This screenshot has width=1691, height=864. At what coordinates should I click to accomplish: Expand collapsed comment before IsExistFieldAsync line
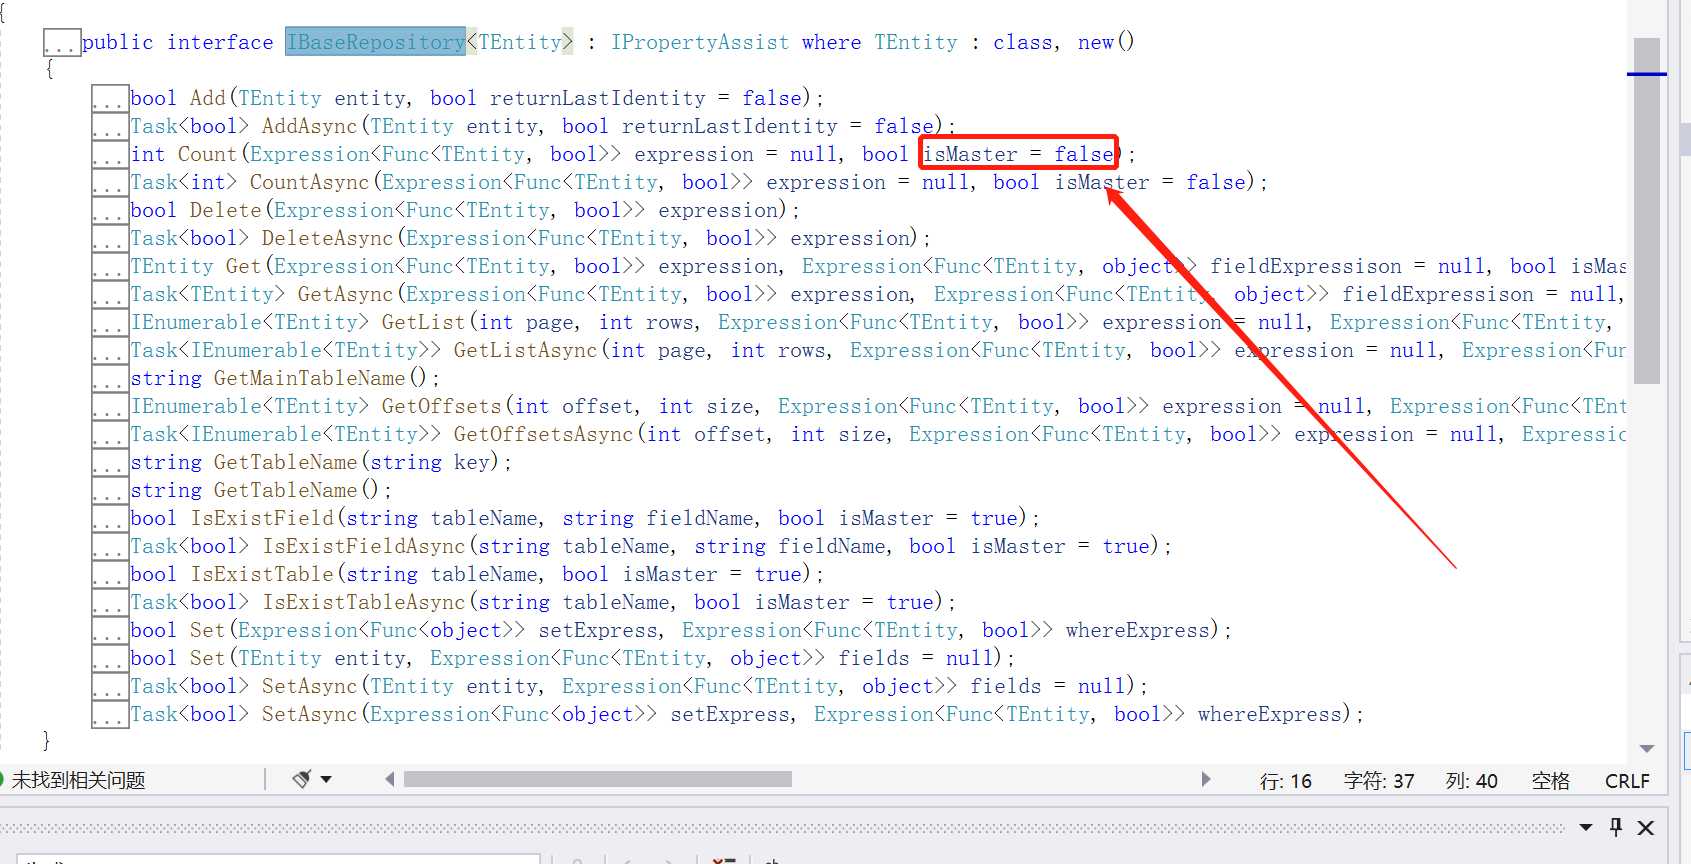point(110,547)
